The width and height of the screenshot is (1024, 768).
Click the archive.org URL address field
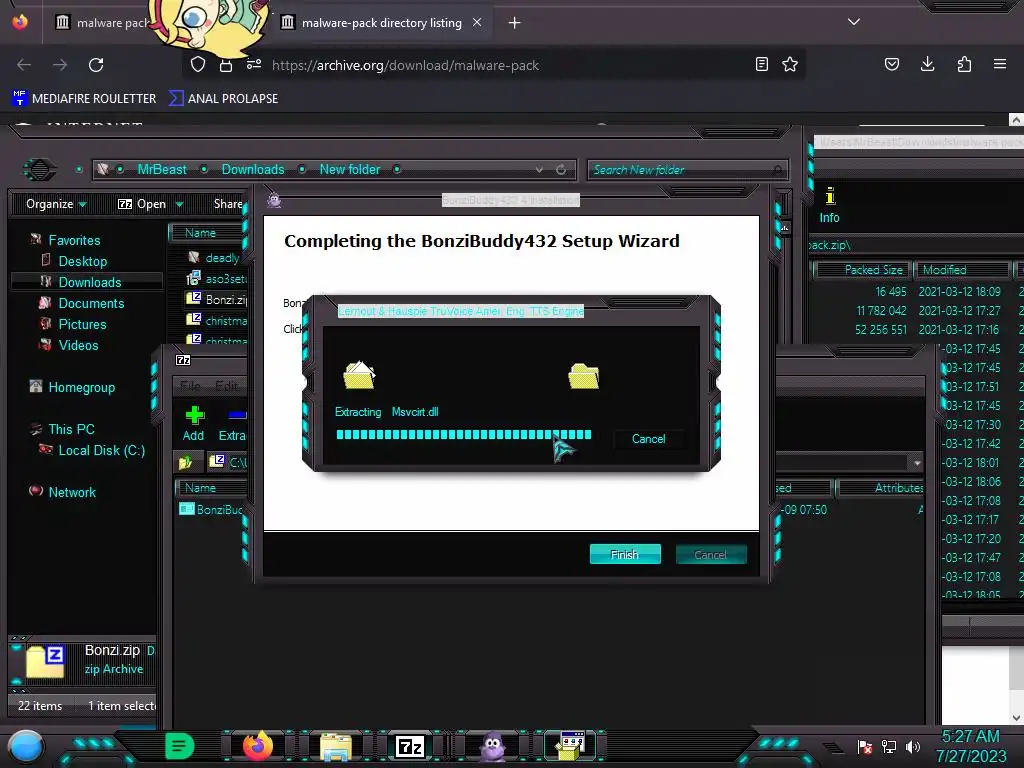(405, 65)
